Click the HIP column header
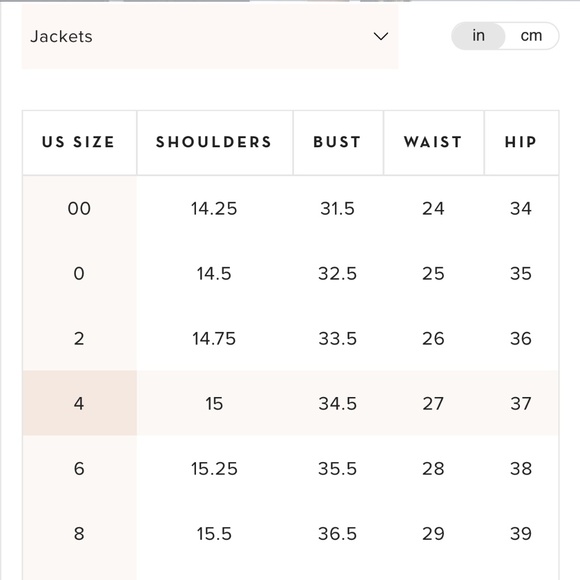Screen dimensions: 580x580 point(521,142)
